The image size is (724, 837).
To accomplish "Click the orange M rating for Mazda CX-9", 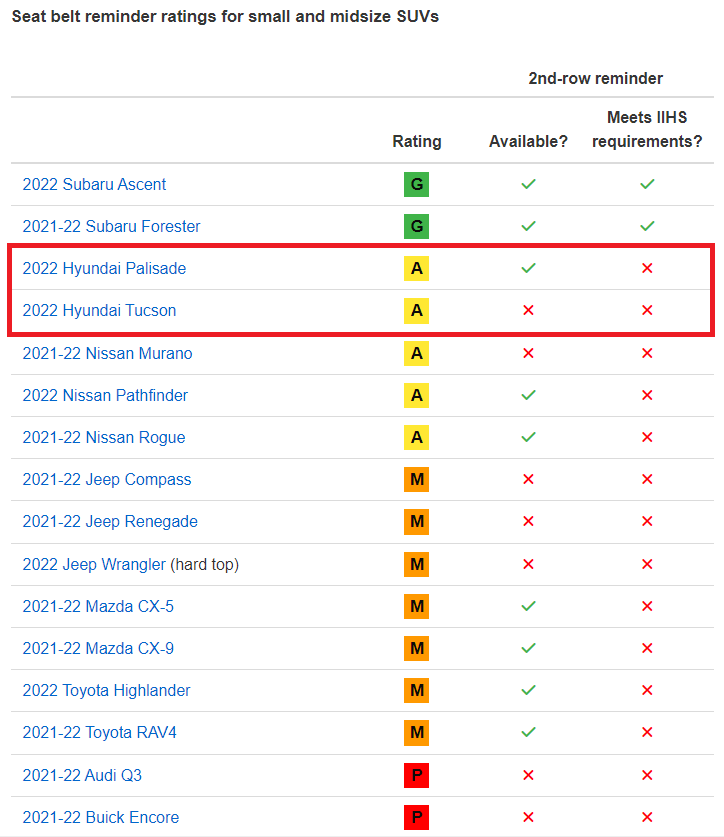I will tap(416, 649).
